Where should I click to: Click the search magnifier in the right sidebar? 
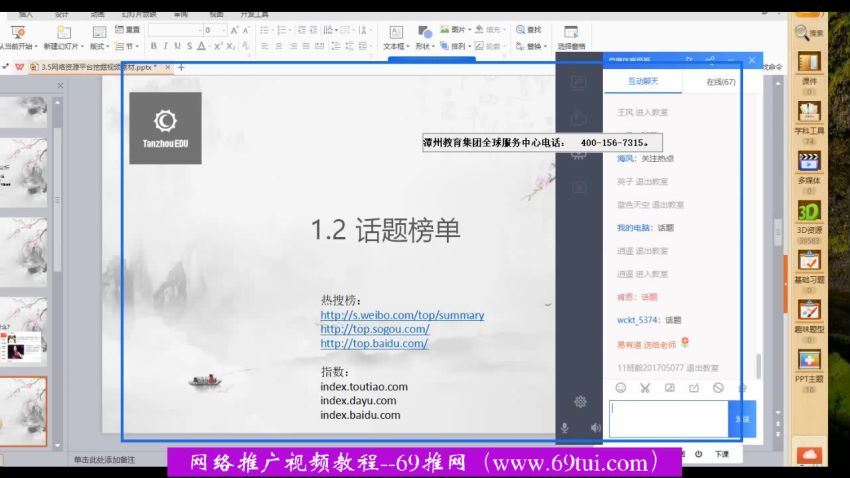pyautogui.click(x=802, y=33)
